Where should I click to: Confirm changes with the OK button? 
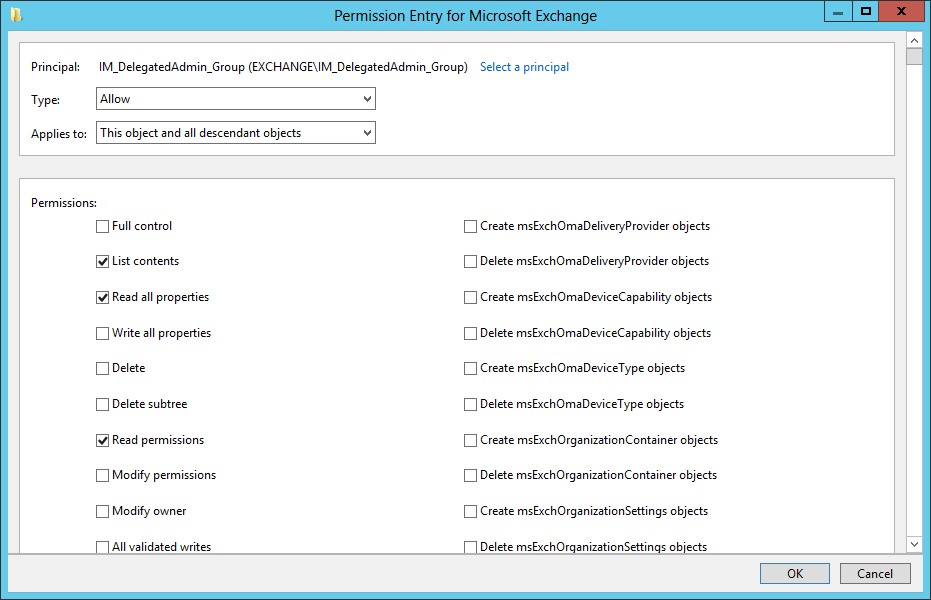click(794, 573)
